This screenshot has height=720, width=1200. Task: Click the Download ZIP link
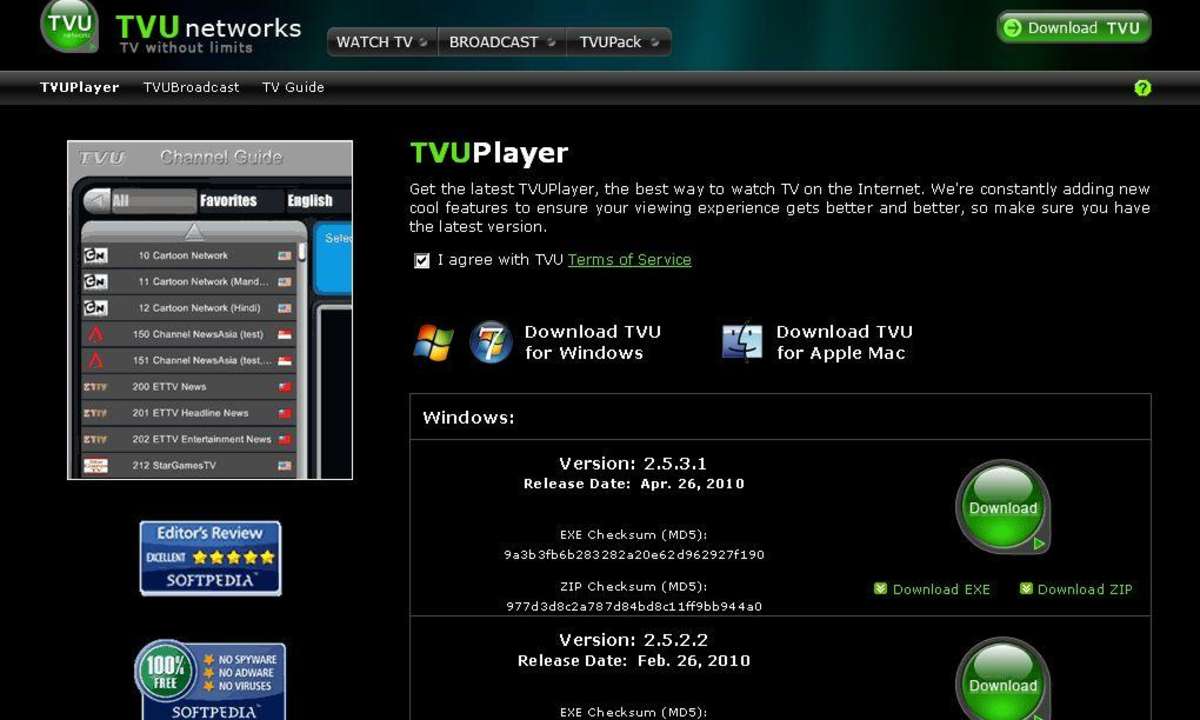pos(1085,590)
